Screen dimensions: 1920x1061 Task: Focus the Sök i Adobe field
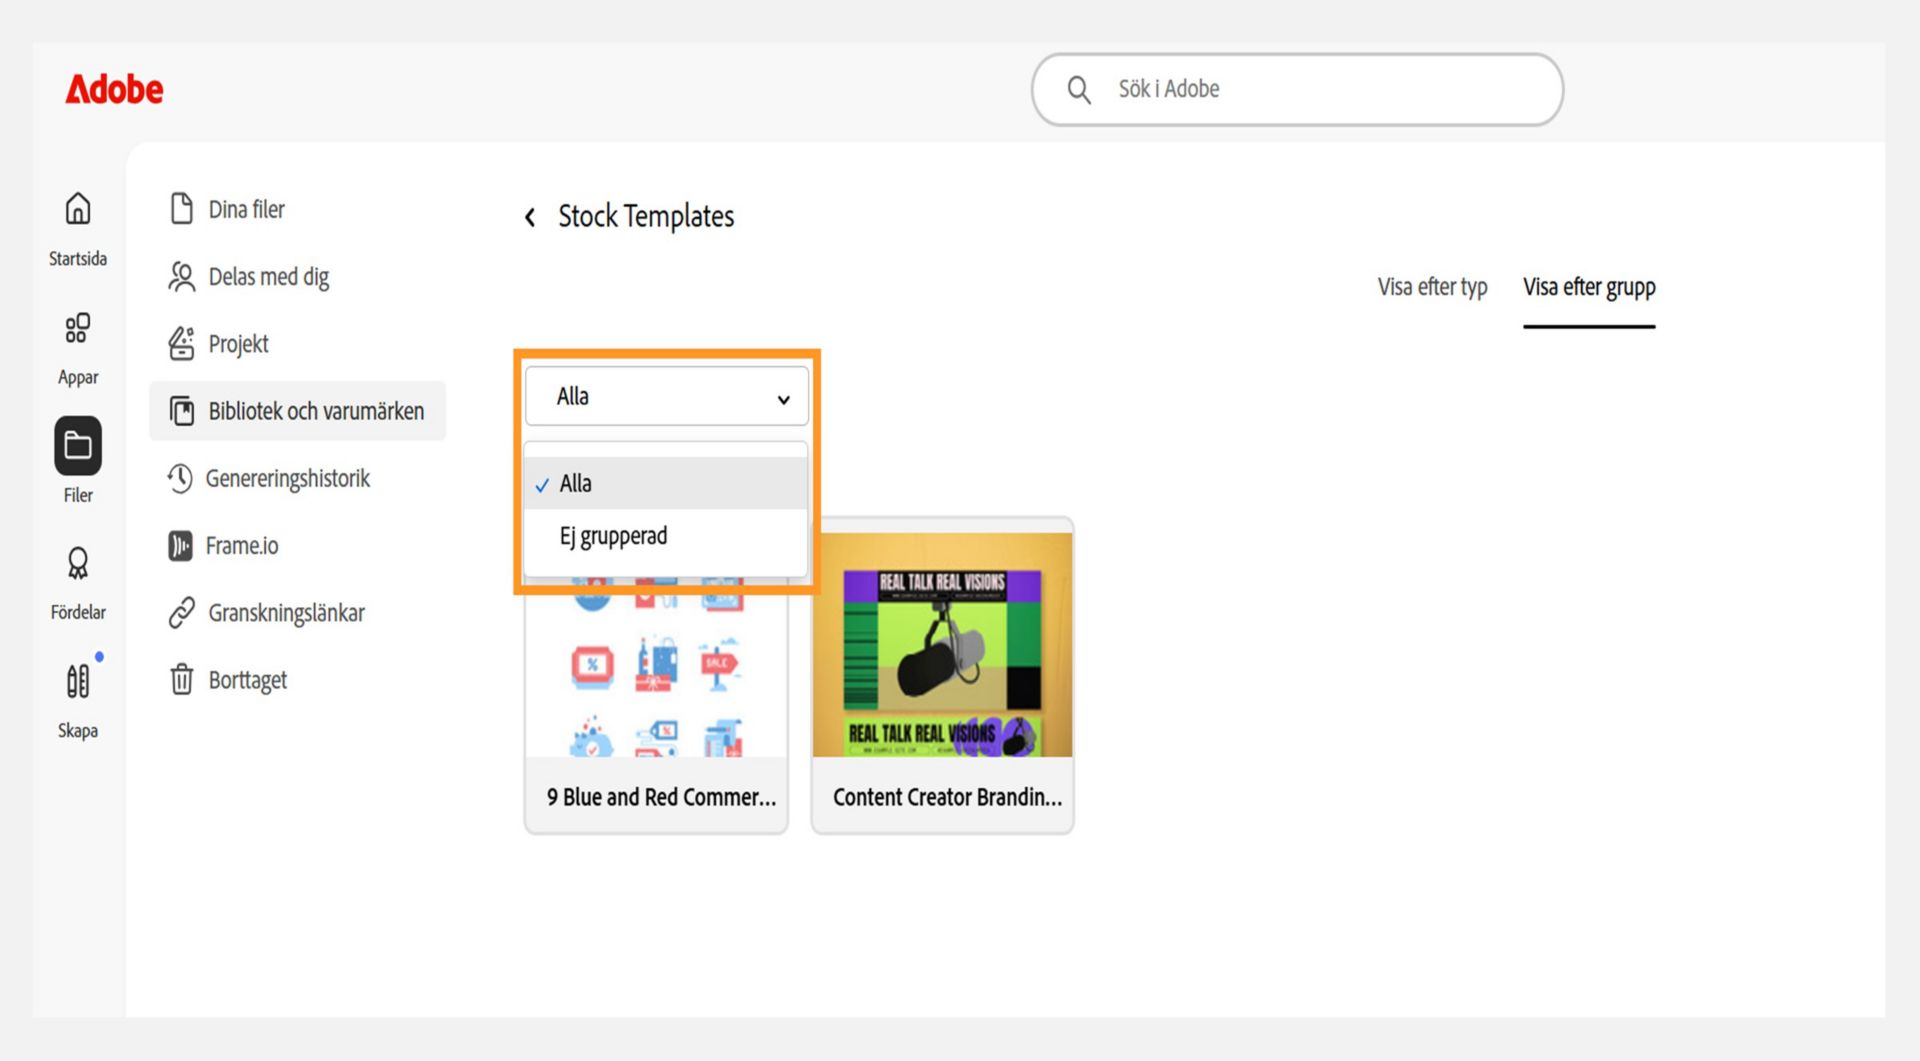(x=1297, y=89)
